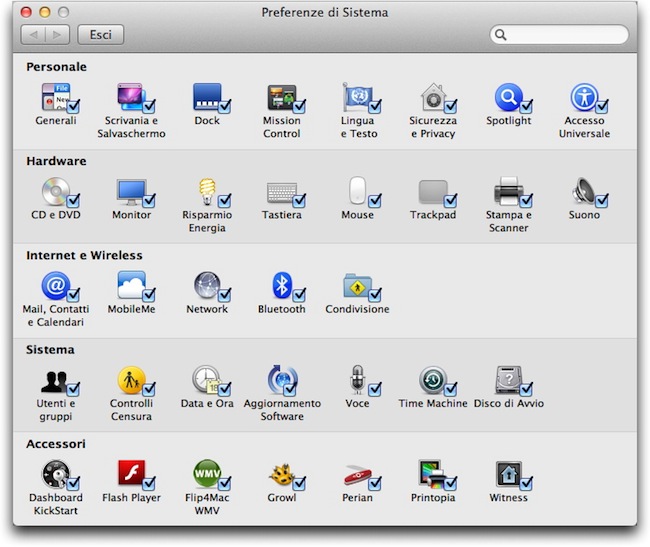
Task: Uncheck the Disco di Avvio checkbox
Action: (x=526, y=388)
